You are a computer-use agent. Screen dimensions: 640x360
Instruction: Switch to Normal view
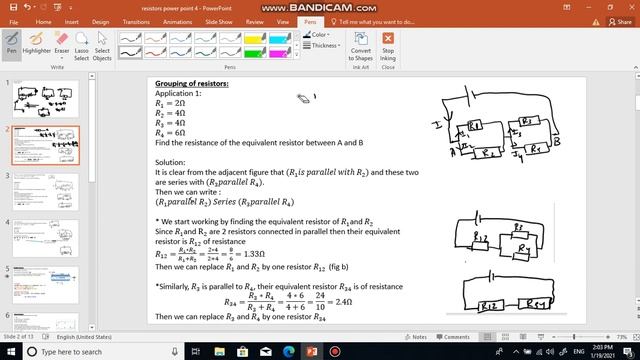487,337
